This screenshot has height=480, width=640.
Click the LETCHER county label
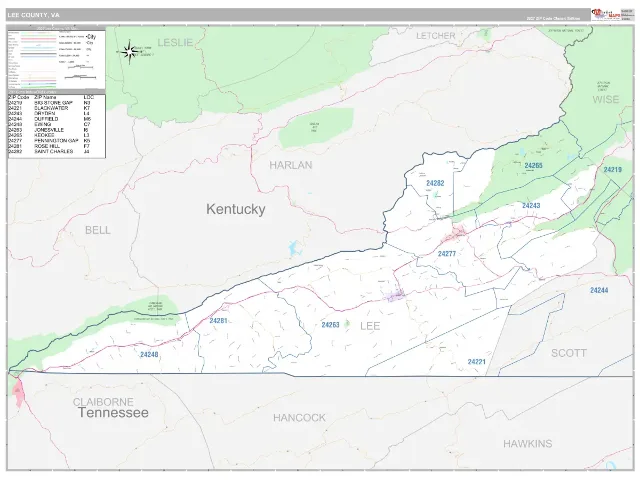click(436, 36)
